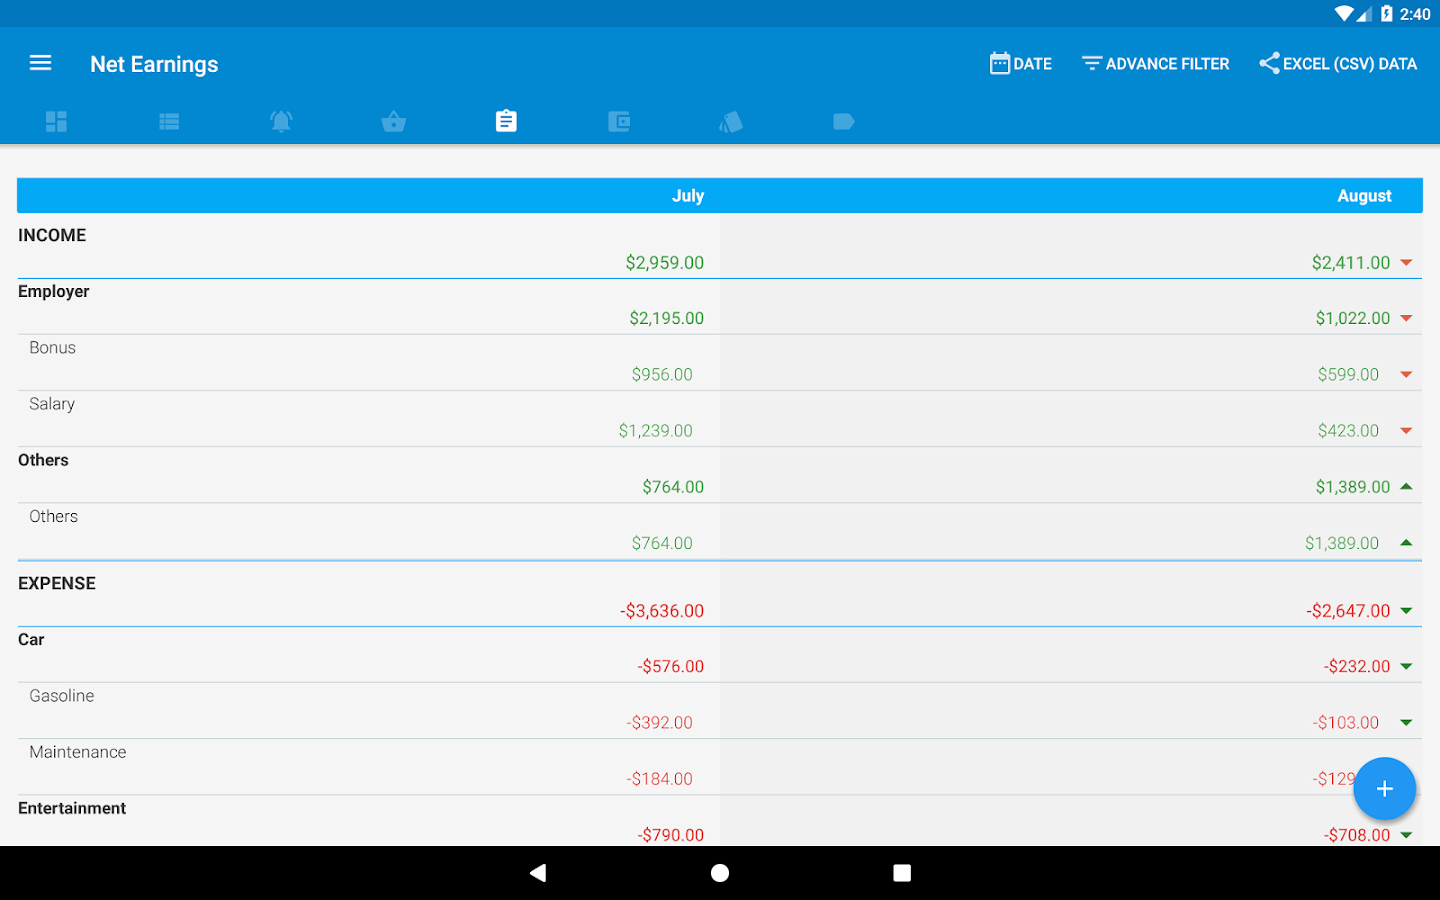Open the dashboard grid tab icon
The height and width of the screenshot is (900, 1440).
[x=56, y=121]
